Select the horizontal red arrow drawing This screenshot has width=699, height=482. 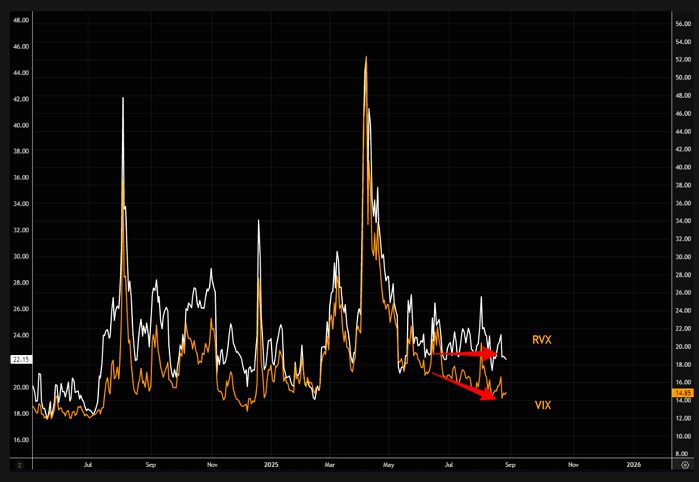click(465, 353)
